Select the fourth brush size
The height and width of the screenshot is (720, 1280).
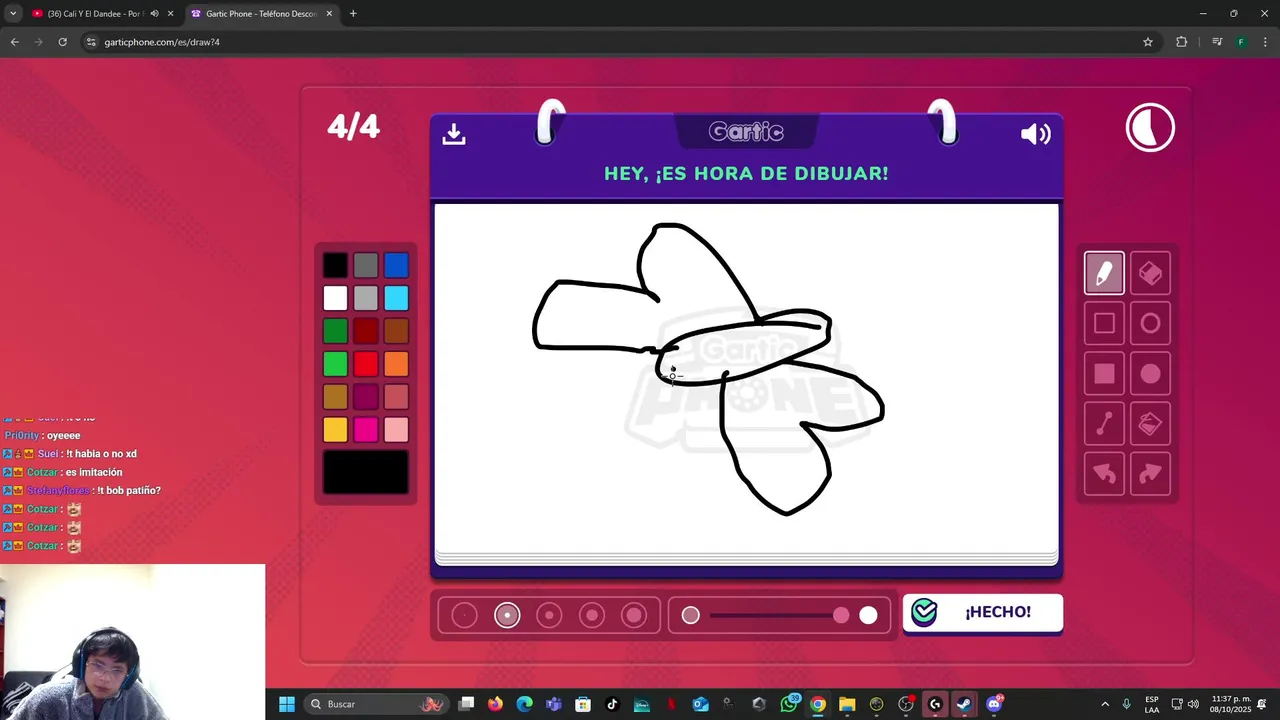[592, 616]
